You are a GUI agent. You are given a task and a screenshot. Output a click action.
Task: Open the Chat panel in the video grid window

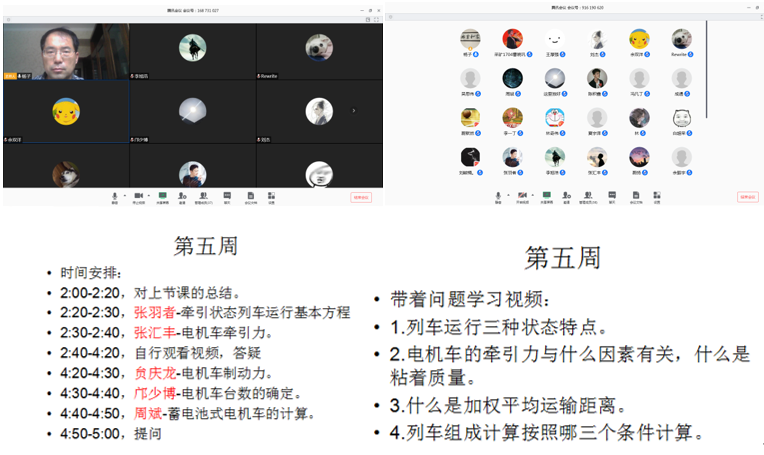click(x=227, y=196)
